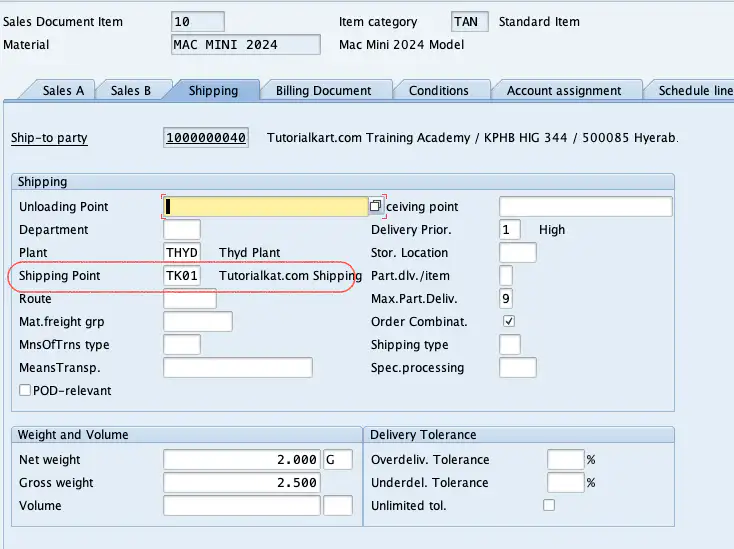Click the 'Tutorialkat.com Shipping' description text
This screenshot has width=734, height=549.
point(290,276)
